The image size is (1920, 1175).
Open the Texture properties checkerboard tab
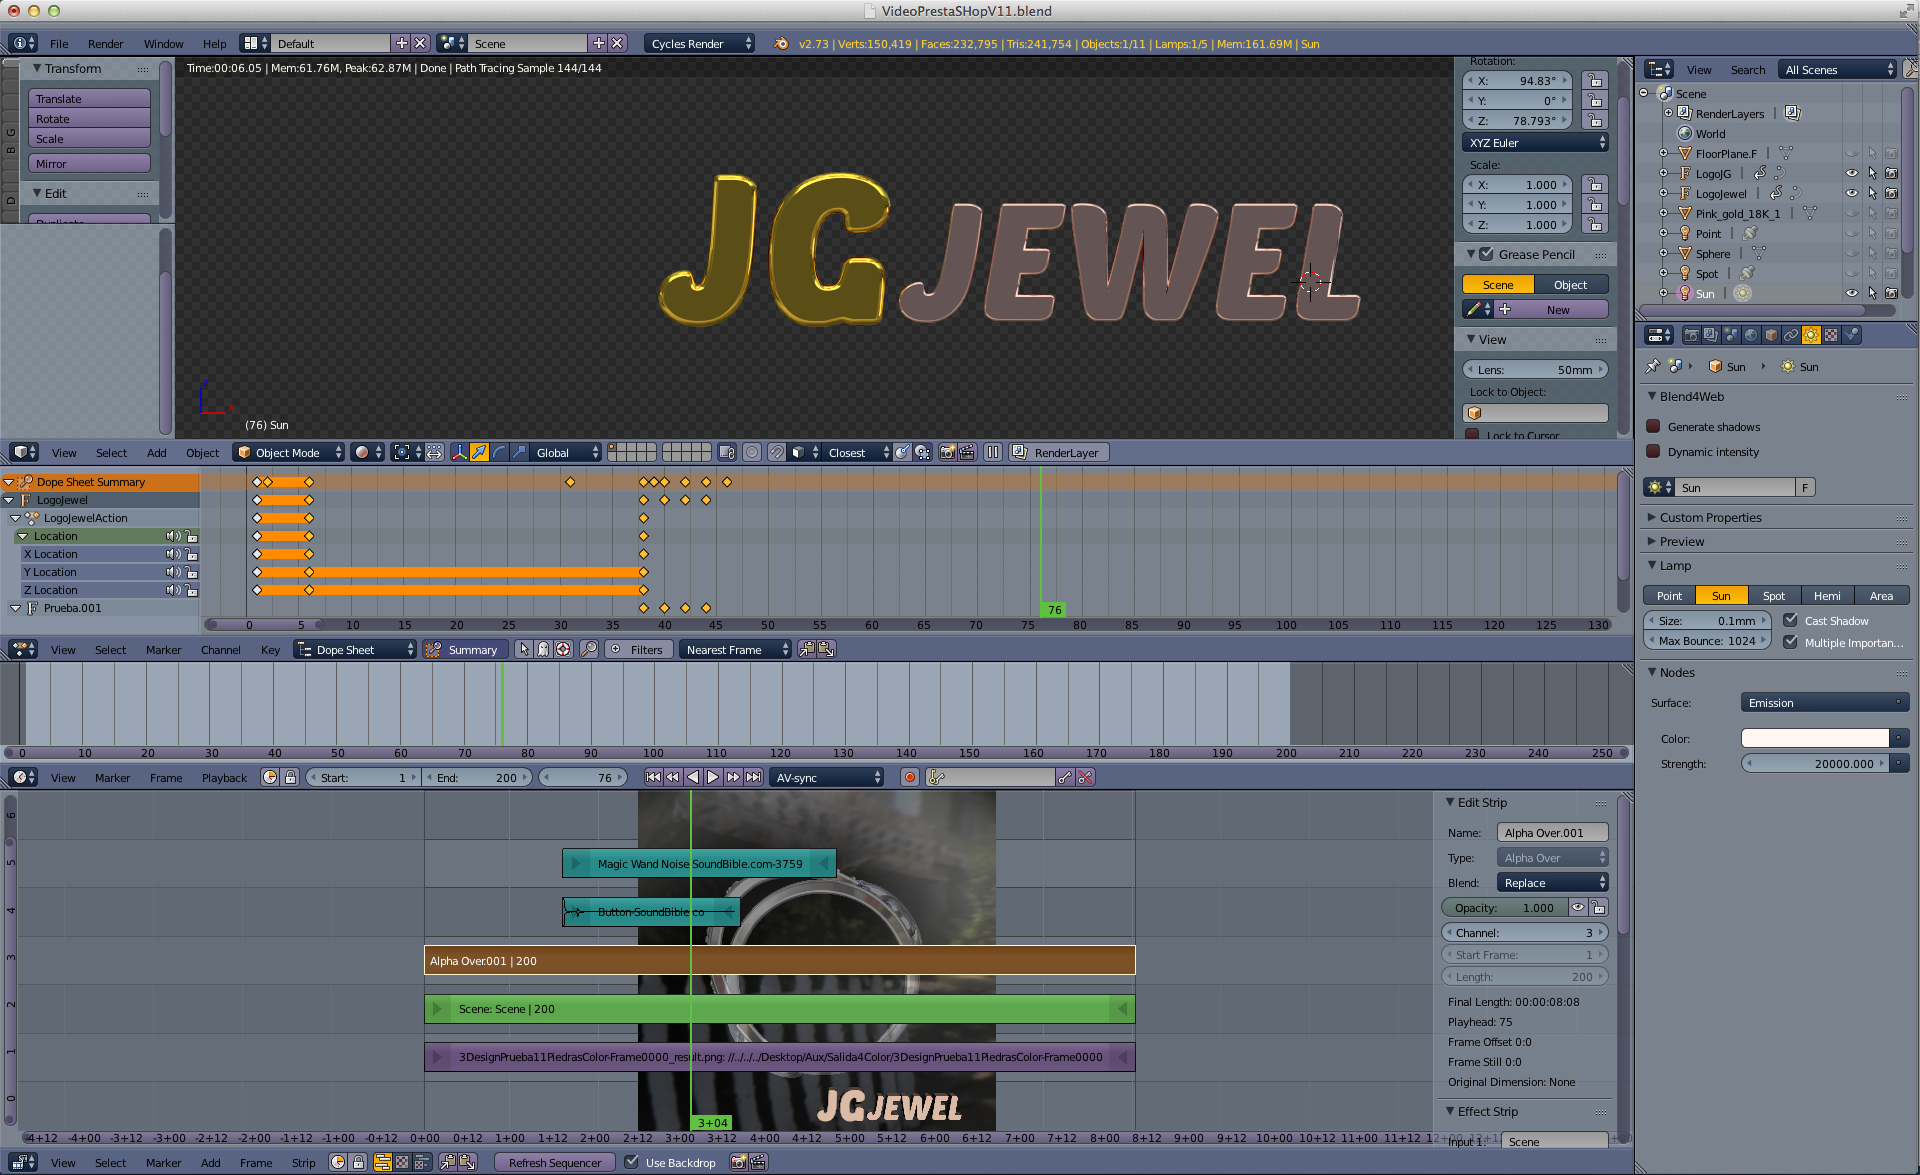pyautogui.click(x=1831, y=336)
